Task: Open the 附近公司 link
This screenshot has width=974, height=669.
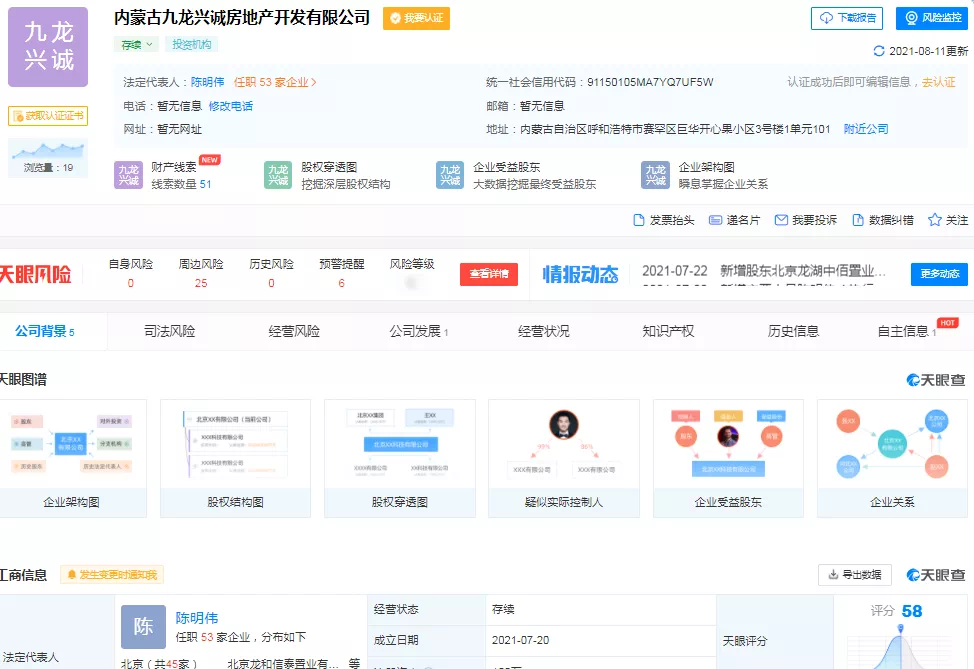Action: [x=866, y=129]
